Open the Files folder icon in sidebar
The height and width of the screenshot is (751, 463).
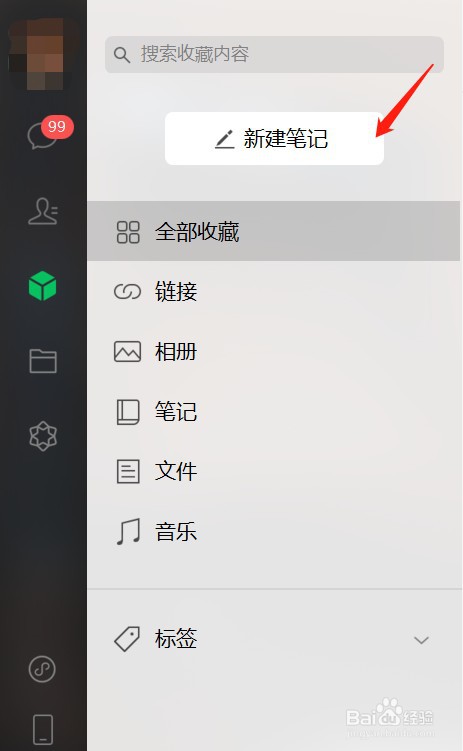[43, 361]
